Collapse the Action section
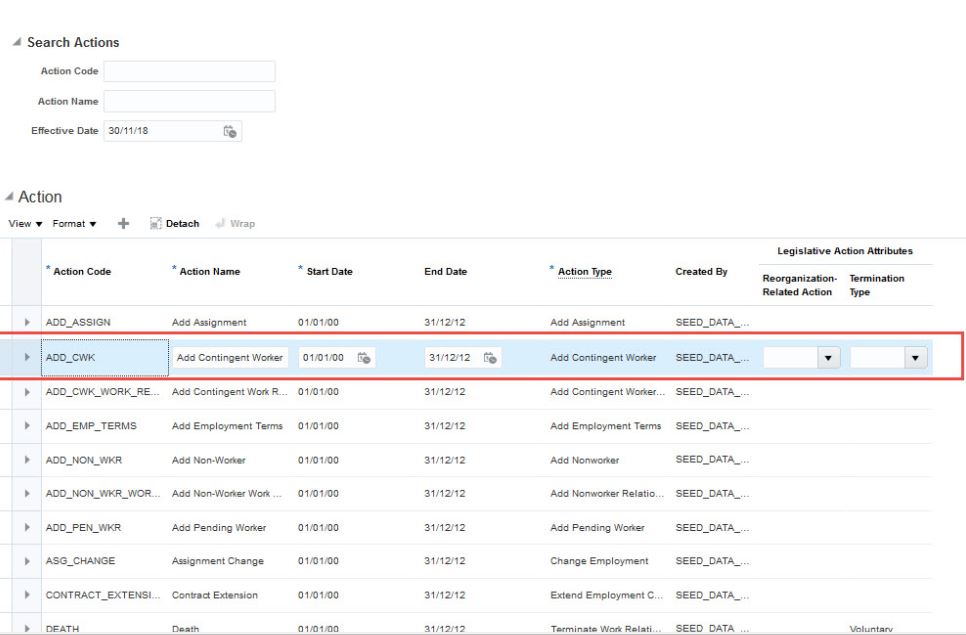 coord(10,197)
